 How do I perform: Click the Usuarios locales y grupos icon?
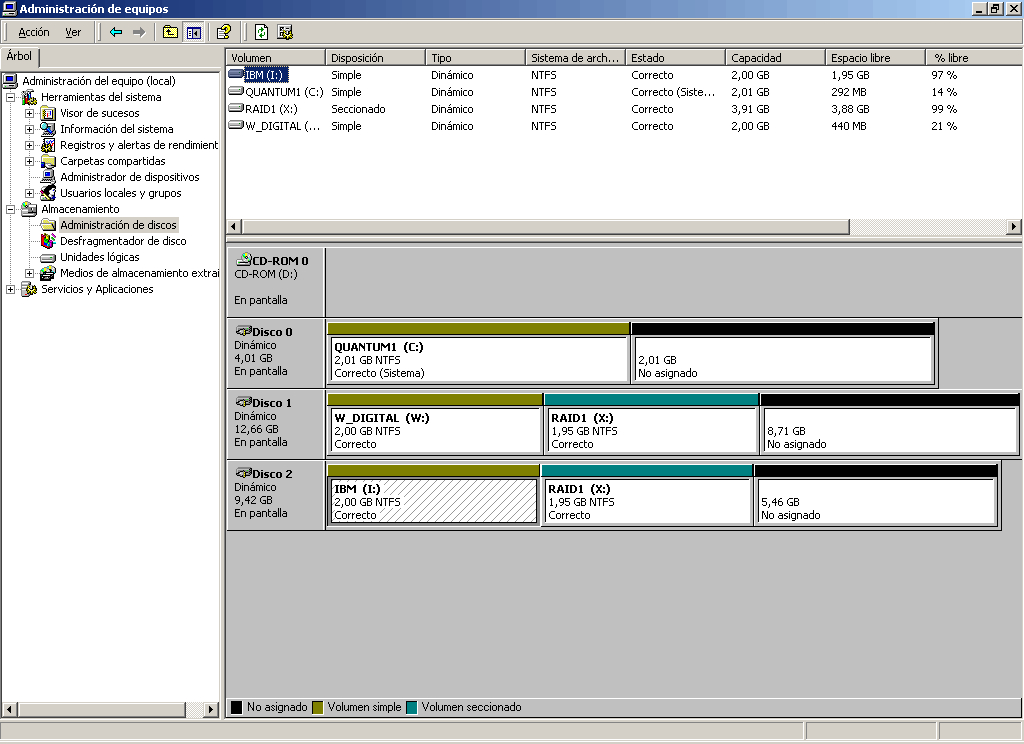click(48, 193)
